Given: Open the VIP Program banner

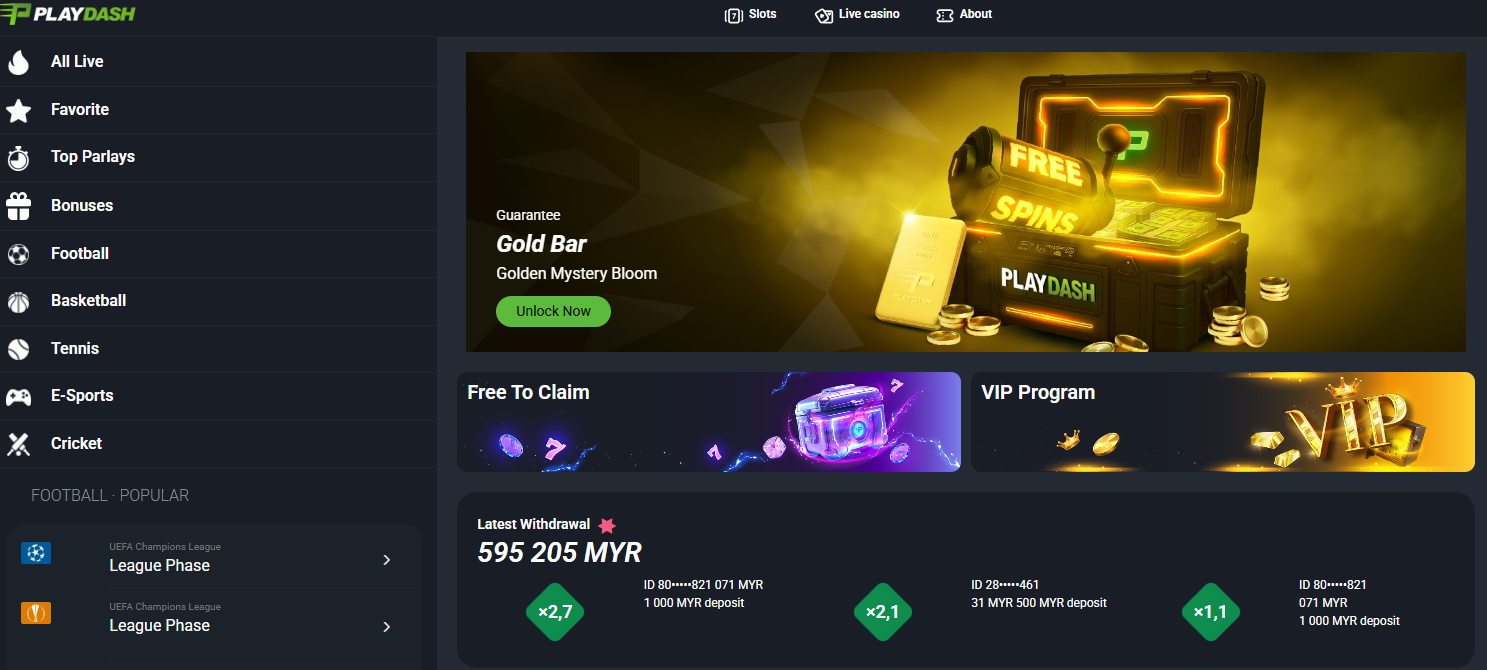Looking at the screenshot, I should click(1223, 422).
